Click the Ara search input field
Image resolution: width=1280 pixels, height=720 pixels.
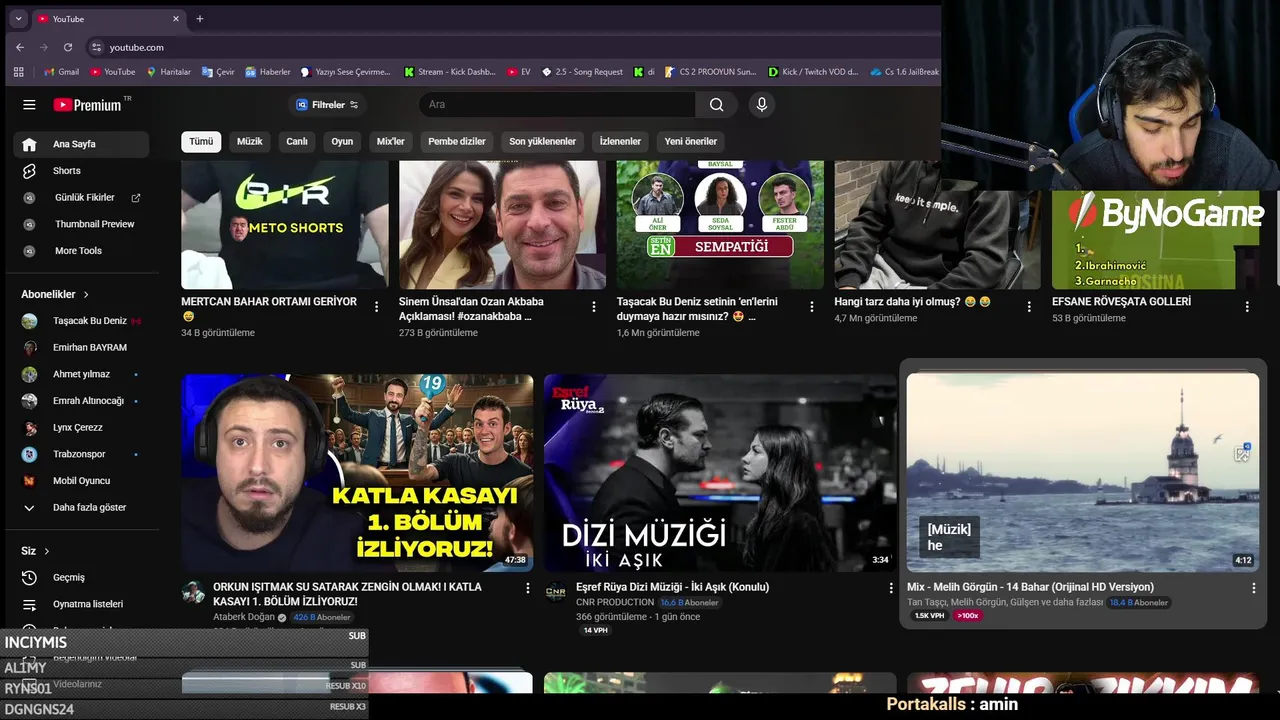coord(557,104)
